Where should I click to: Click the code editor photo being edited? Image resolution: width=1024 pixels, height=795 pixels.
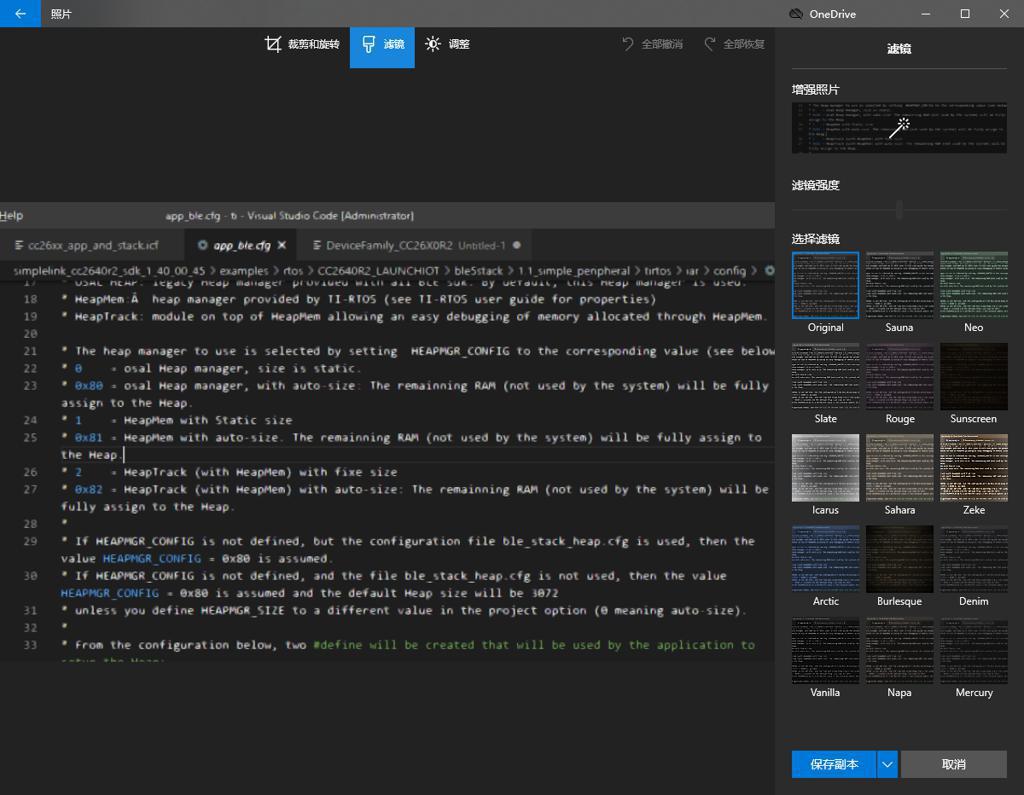[387, 431]
